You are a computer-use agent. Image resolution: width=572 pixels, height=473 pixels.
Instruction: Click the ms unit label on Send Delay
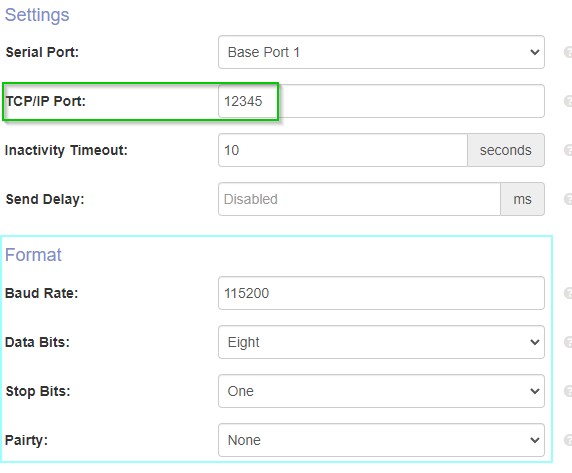click(x=522, y=199)
